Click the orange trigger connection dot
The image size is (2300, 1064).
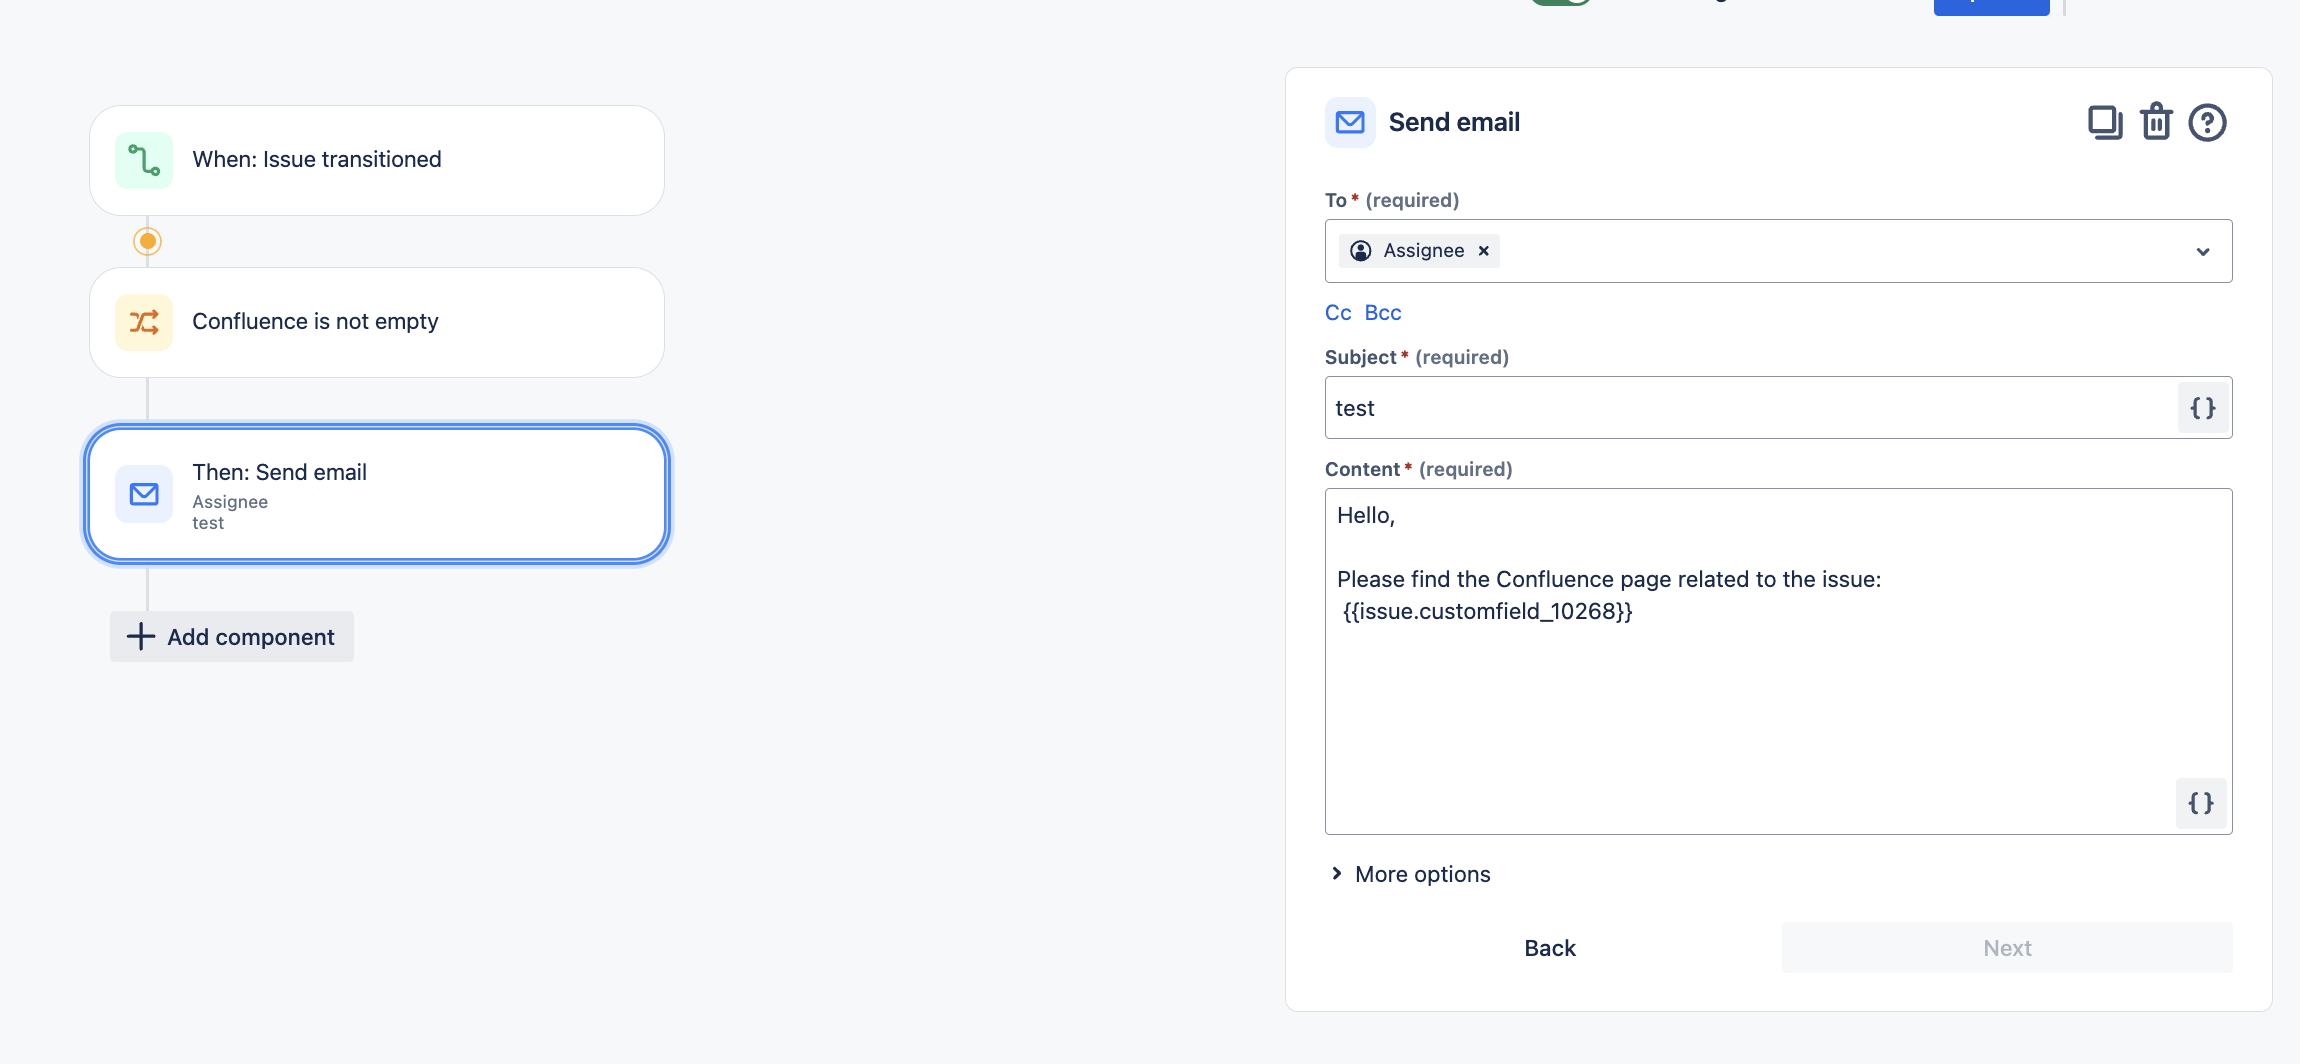[146, 240]
